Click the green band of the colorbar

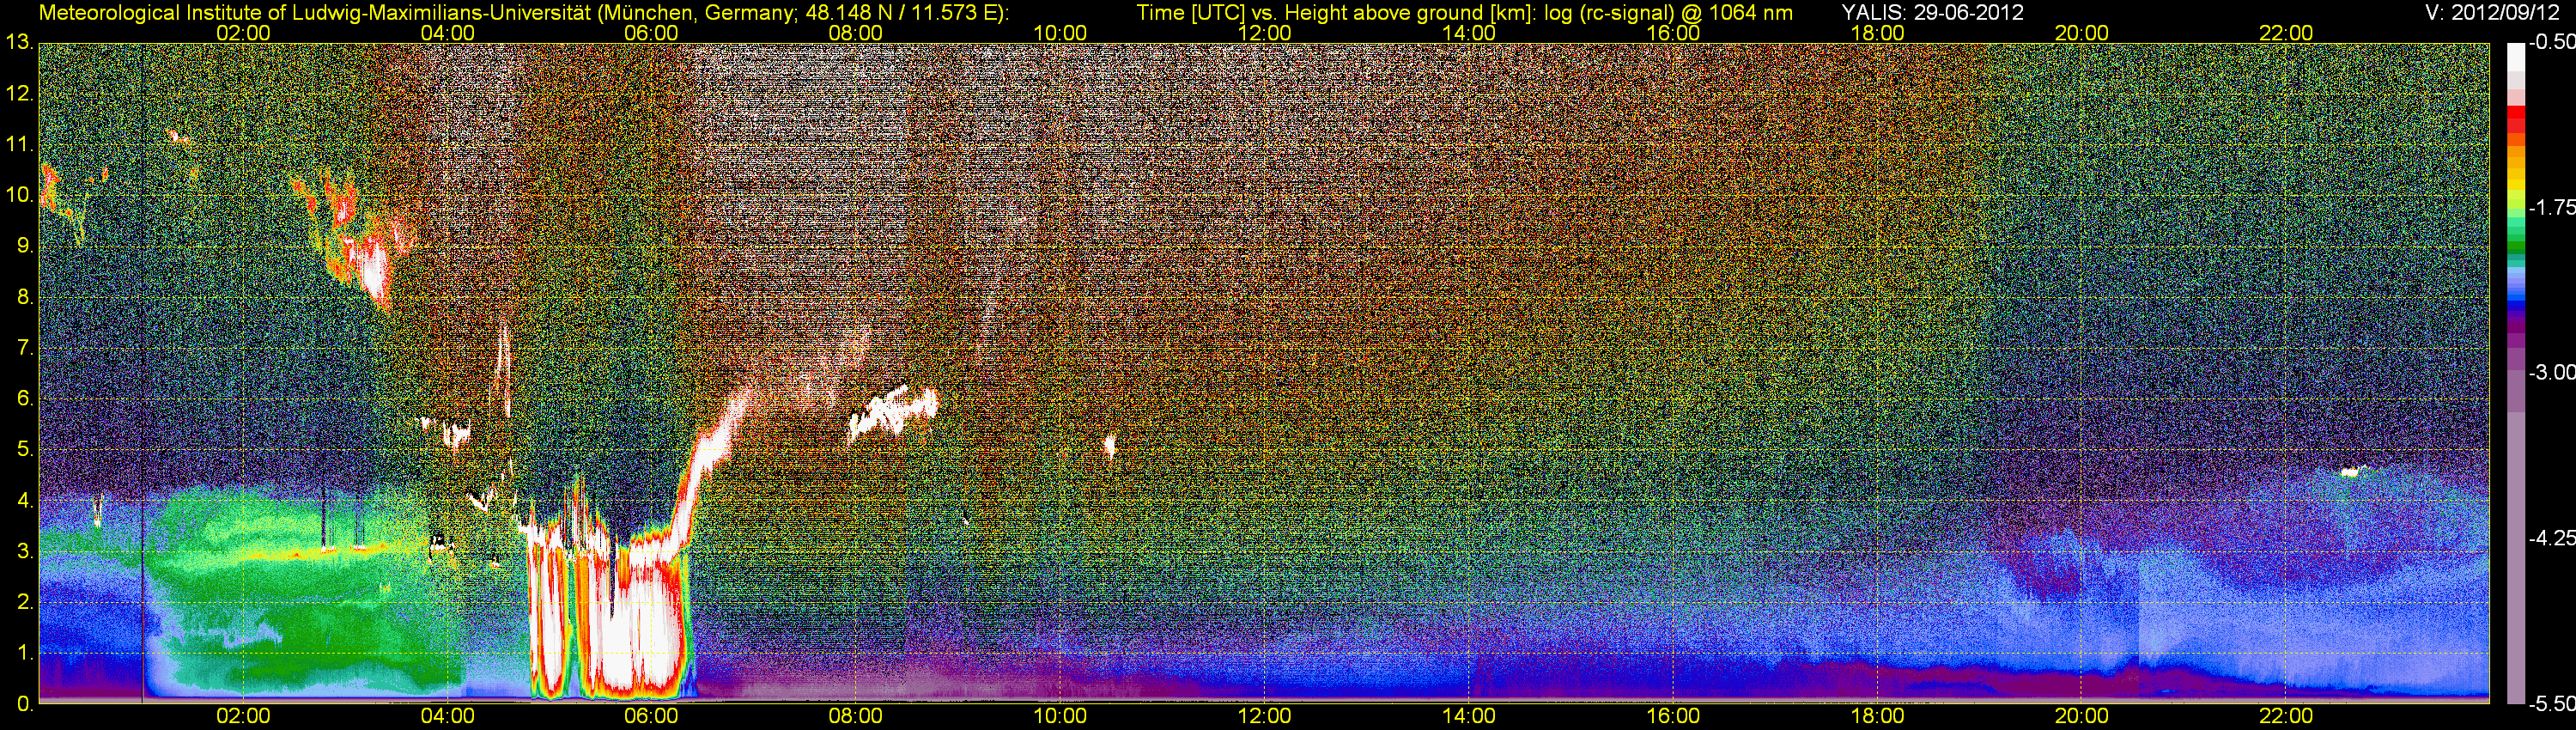tap(2516, 240)
